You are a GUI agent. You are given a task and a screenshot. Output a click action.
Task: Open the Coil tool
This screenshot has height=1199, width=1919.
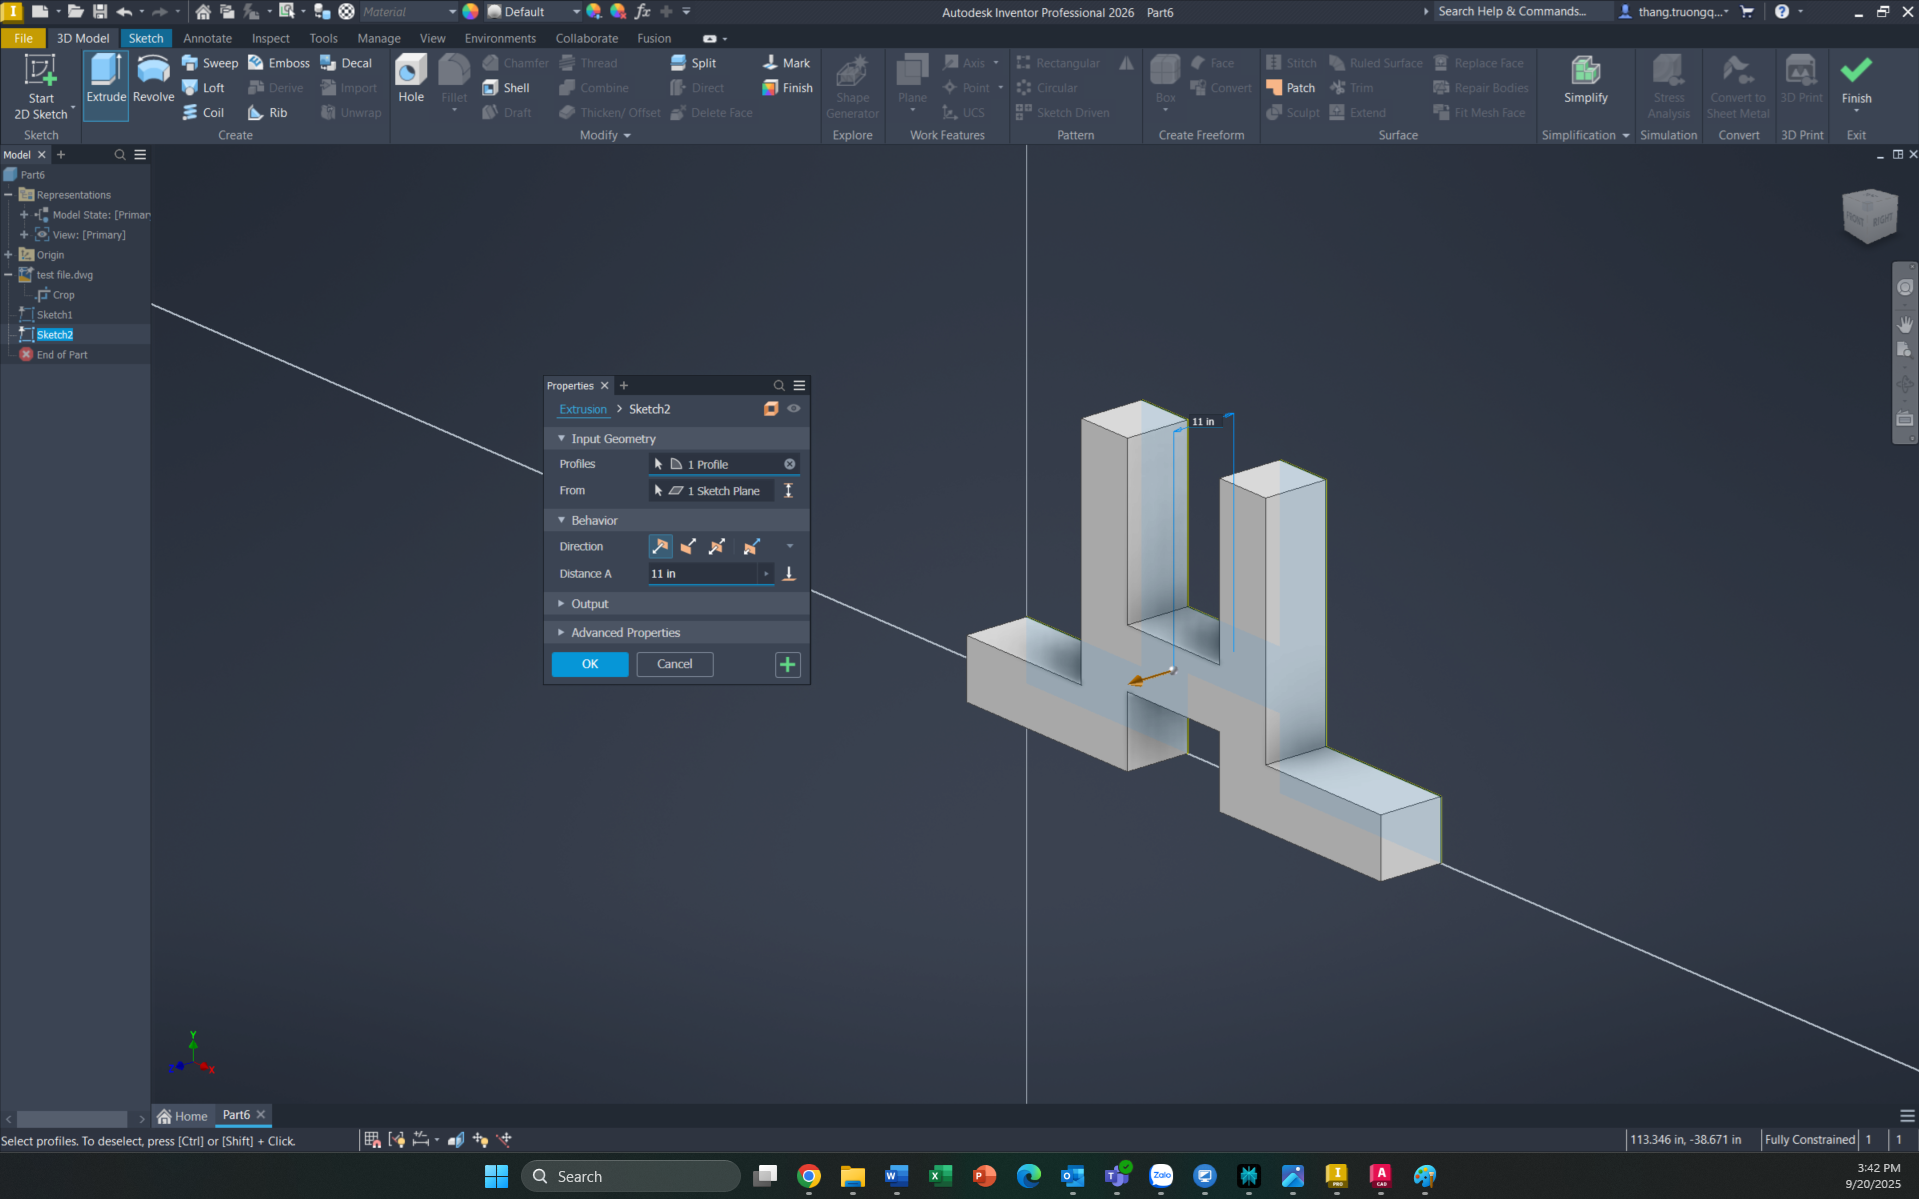(203, 113)
